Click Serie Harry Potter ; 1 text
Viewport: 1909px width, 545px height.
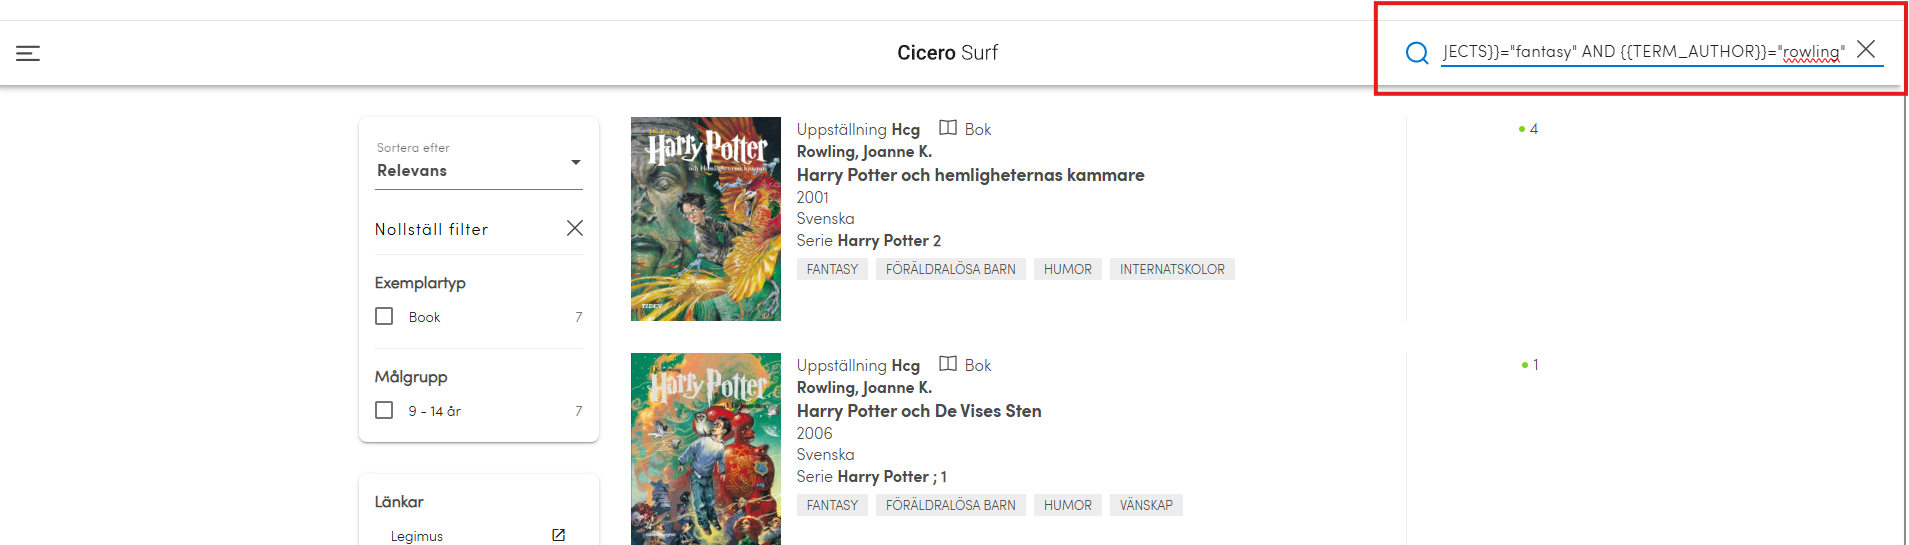[872, 477]
